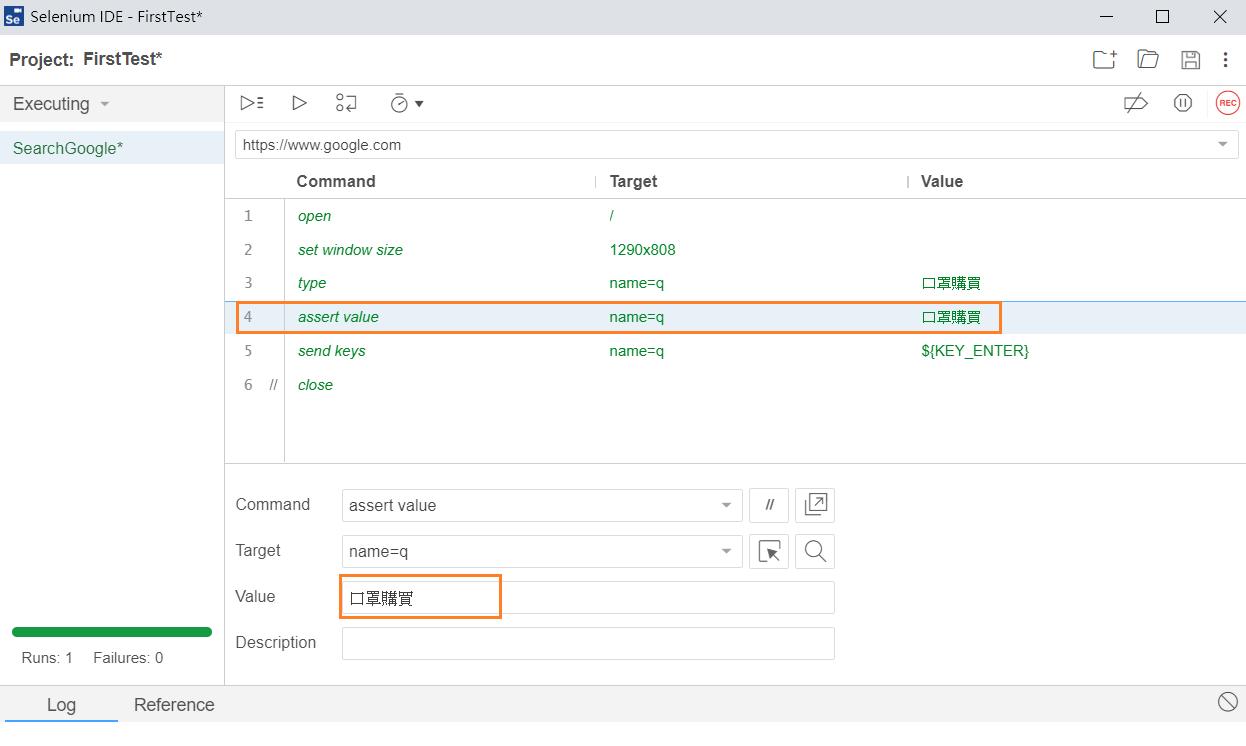Screen dimensions: 1246x746
Task: Click the ${KEY_ENTER} value cell
Action: tap(975, 351)
